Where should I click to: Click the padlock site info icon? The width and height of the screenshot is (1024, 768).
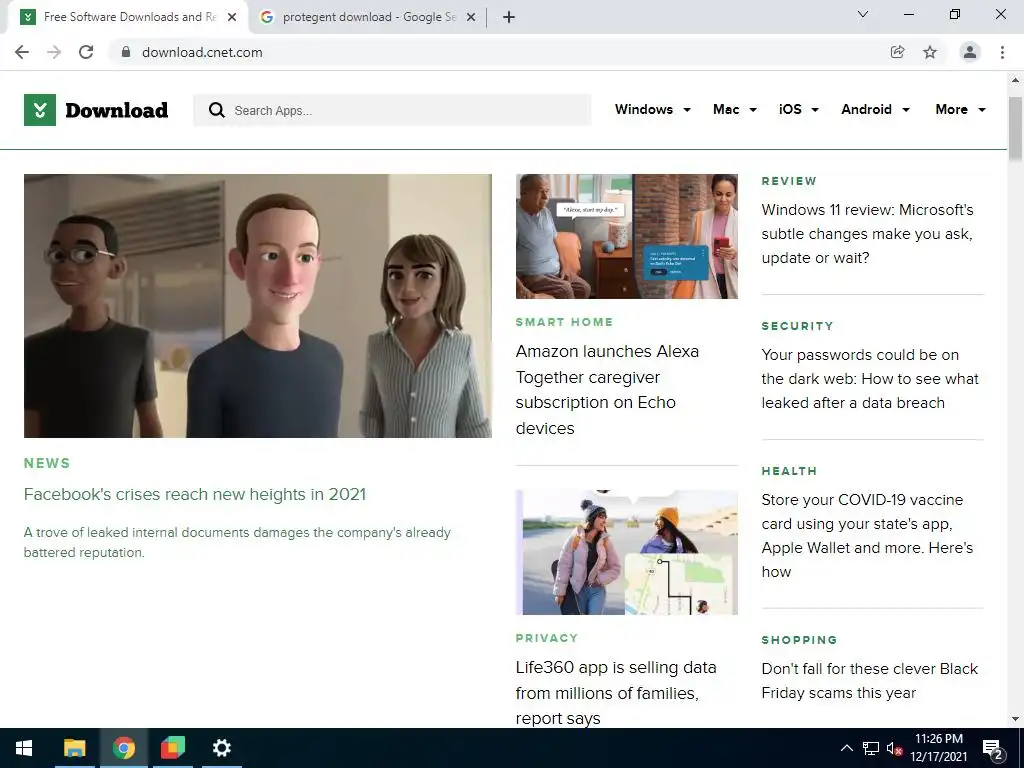pyautogui.click(x=127, y=52)
